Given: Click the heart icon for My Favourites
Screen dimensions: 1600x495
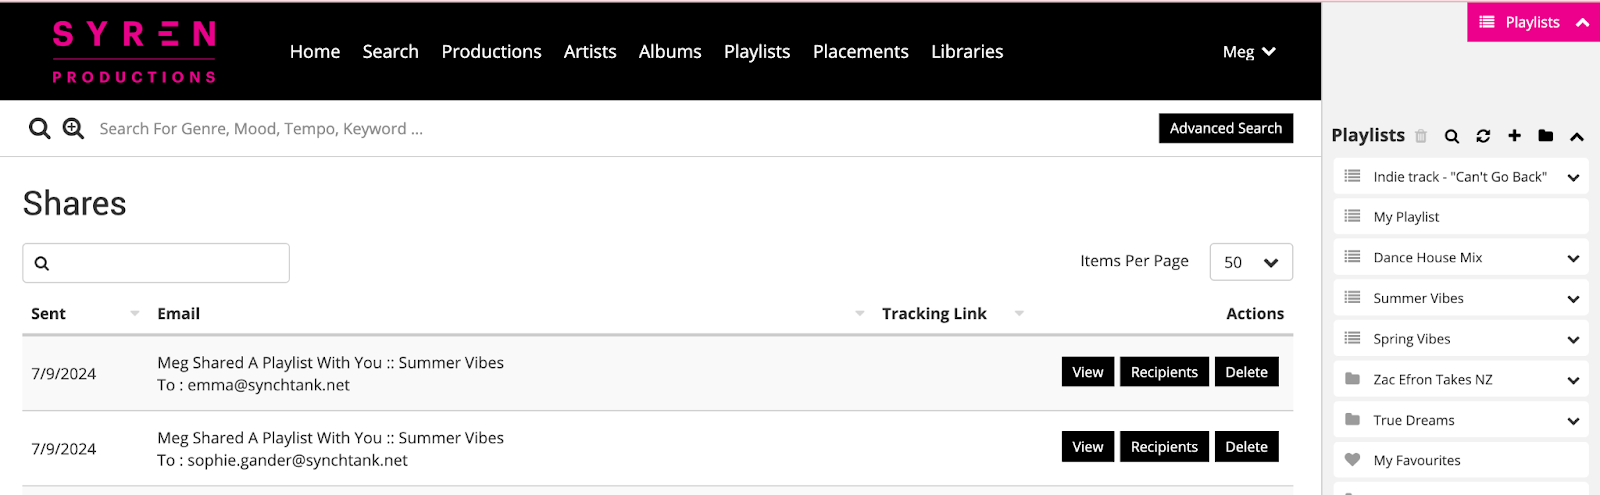Looking at the screenshot, I should pos(1352,460).
